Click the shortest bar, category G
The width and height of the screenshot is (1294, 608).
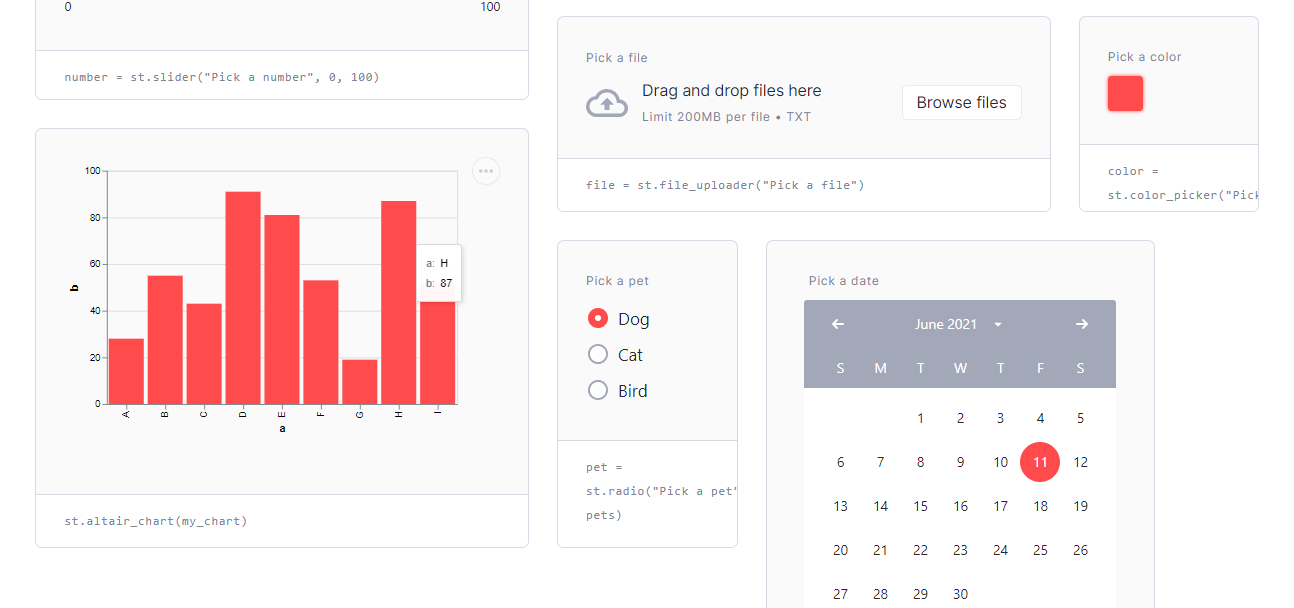[x=360, y=381]
